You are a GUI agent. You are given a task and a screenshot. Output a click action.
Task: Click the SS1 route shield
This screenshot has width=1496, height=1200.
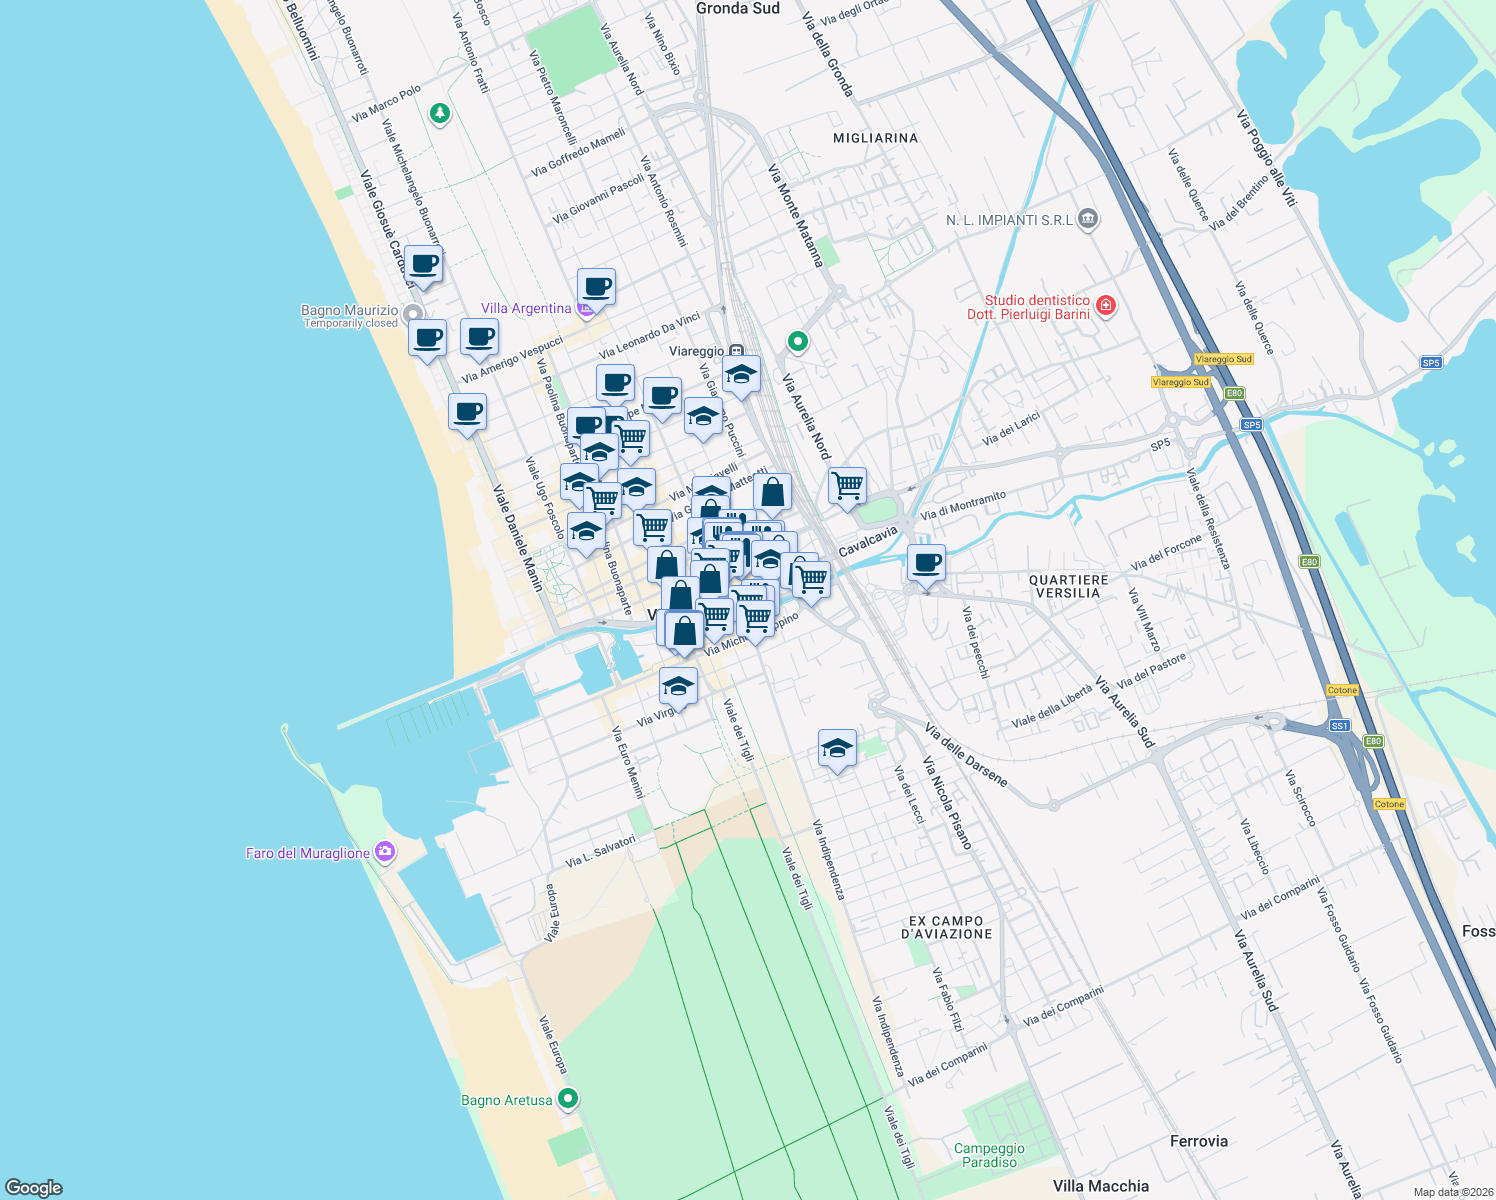pyautogui.click(x=1338, y=727)
